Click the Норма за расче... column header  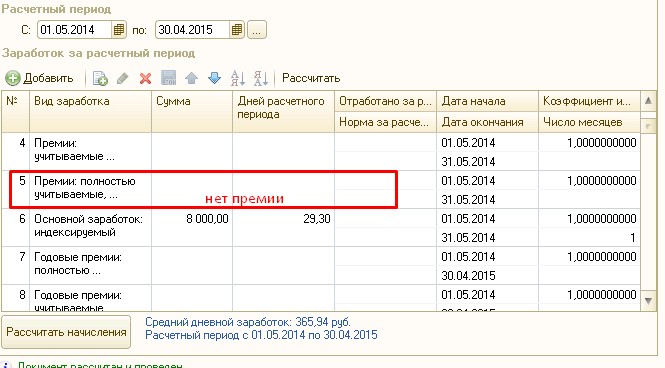tap(386, 122)
